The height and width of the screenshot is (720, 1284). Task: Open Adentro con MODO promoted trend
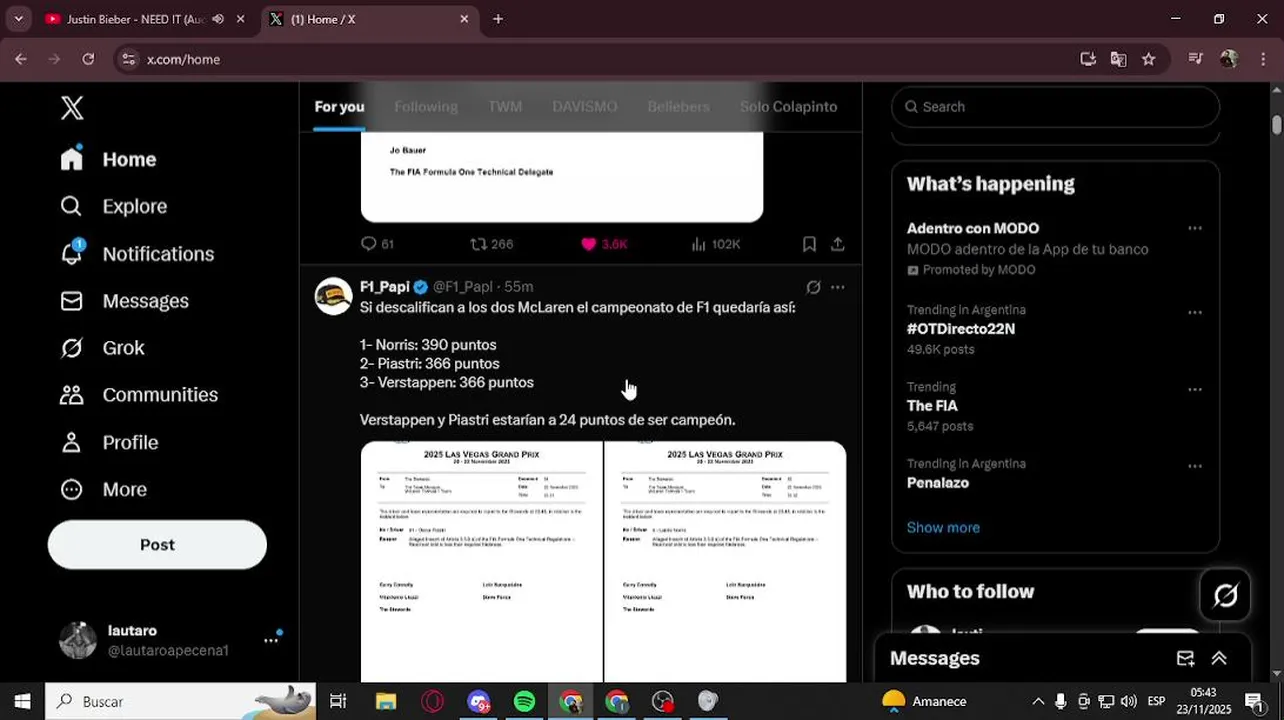pyautogui.click(x=973, y=229)
